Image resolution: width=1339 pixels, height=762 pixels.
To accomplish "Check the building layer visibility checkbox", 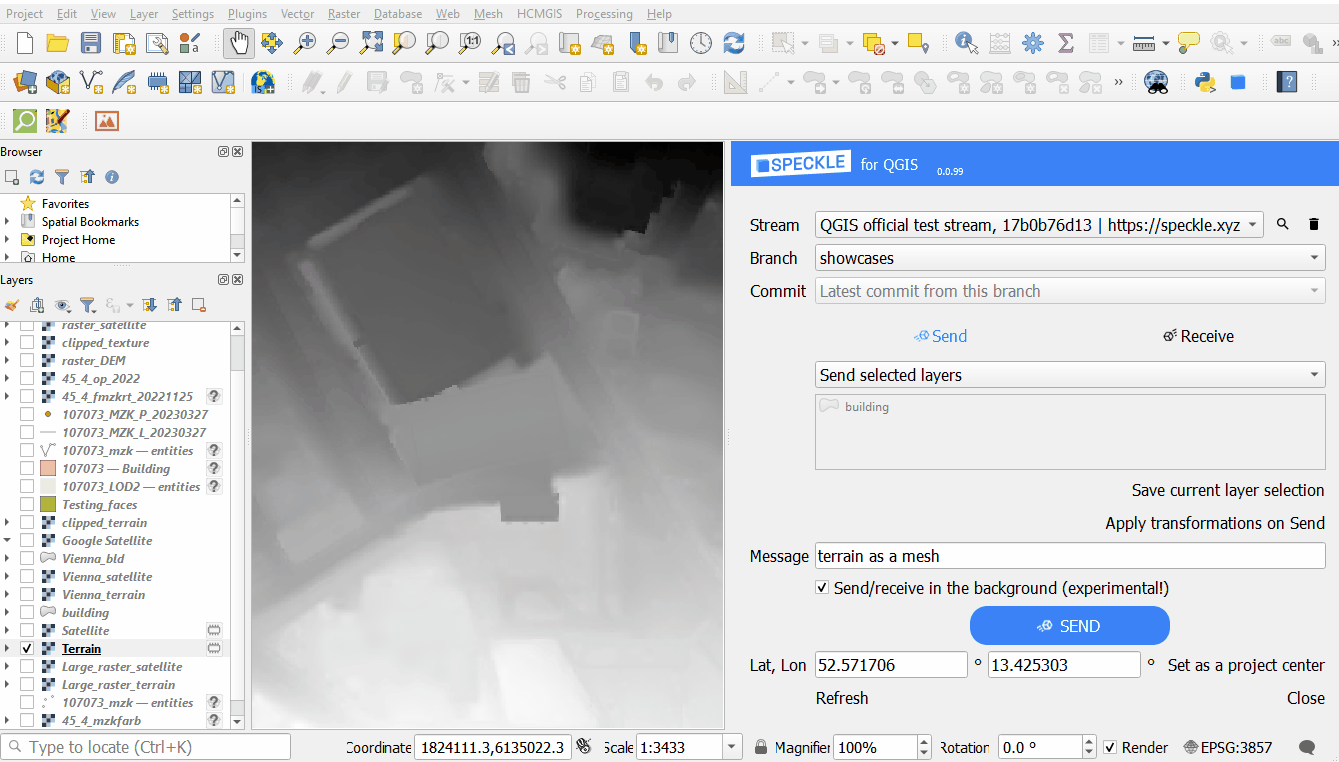I will (27, 613).
